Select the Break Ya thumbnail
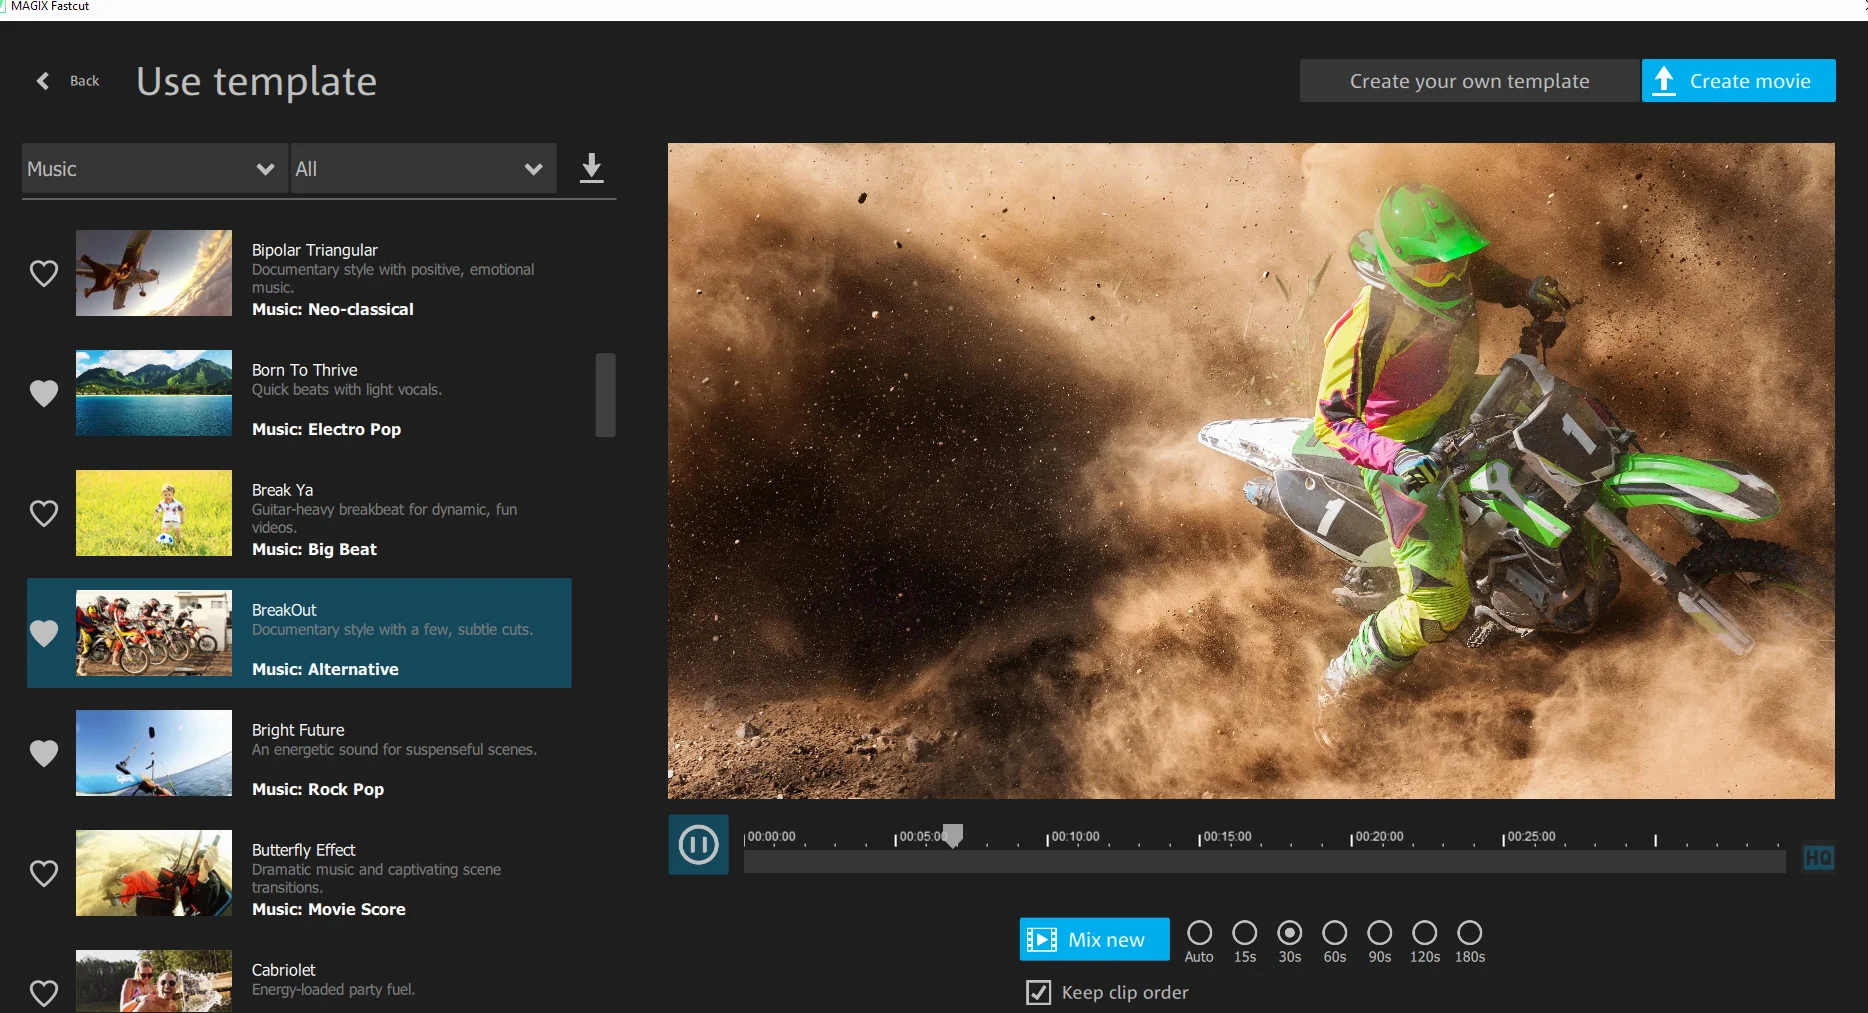The image size is (1868, 1013). pos(154,513)
